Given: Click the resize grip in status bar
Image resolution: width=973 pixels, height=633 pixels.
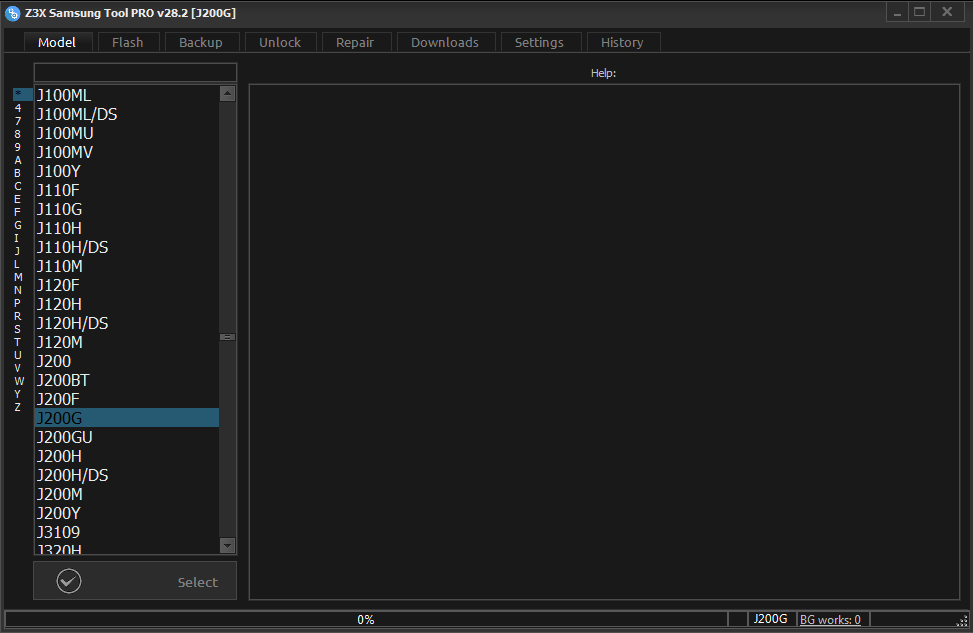Looking at the screenshot, I should 962,621.
